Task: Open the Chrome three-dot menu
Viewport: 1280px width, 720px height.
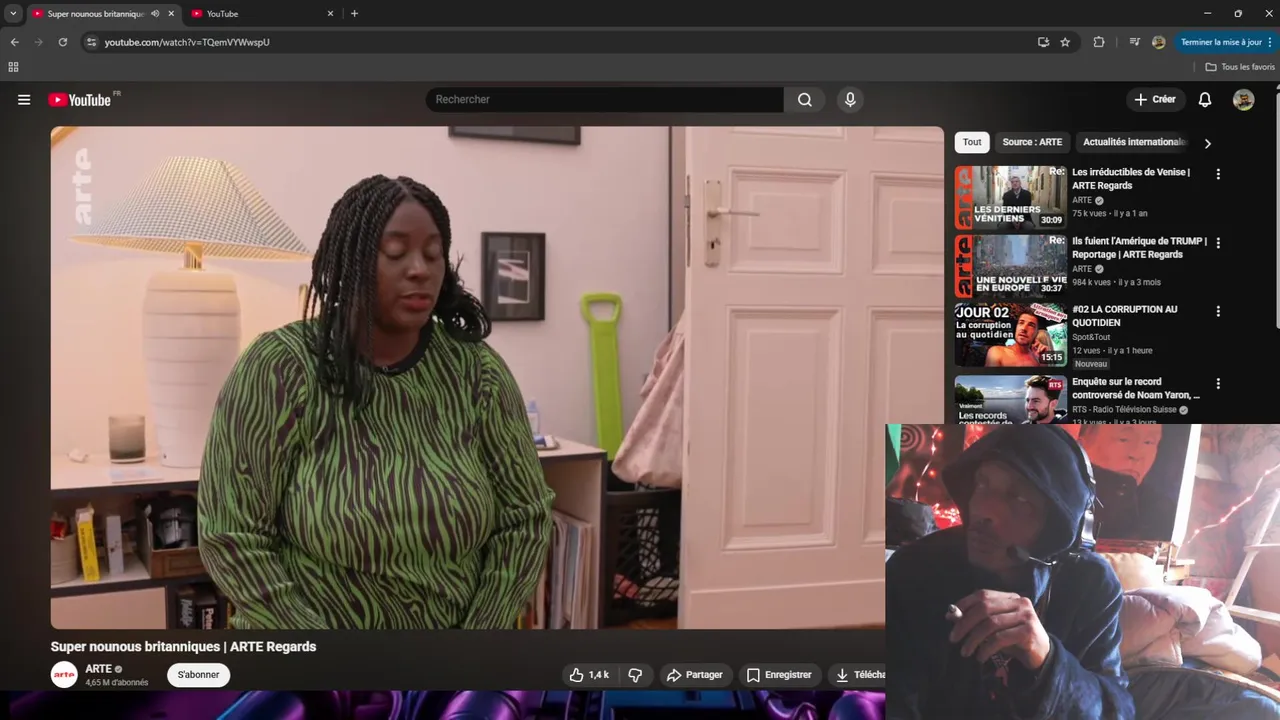Action: [x=1272, y=42]
